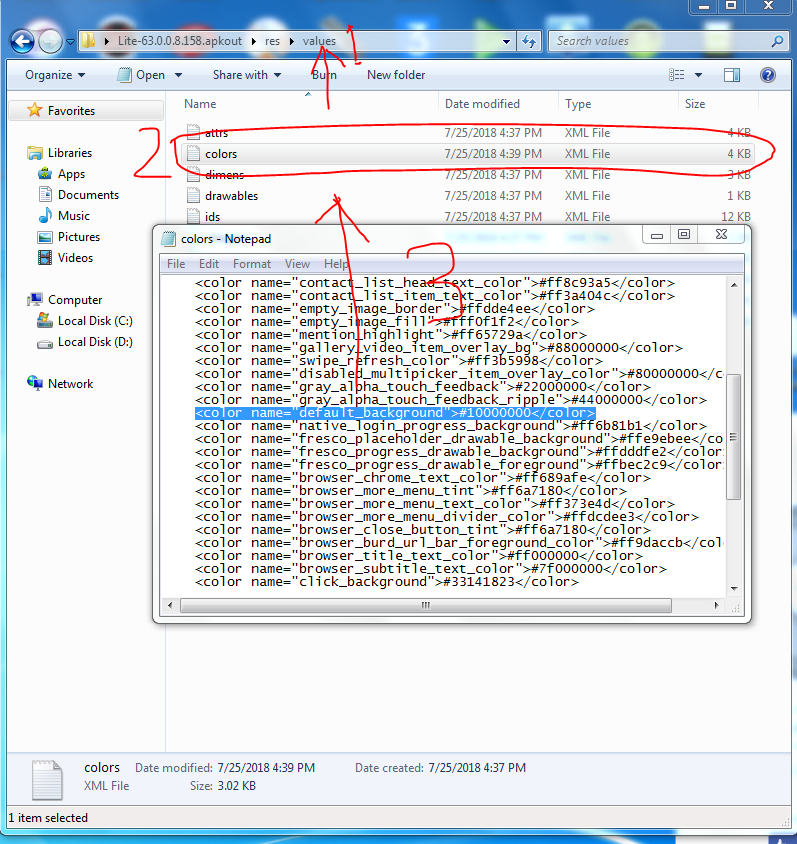The width and height of the screenshot is (797, 844).
Task: Open the Notepad File menu
Action: click(176, 264)
